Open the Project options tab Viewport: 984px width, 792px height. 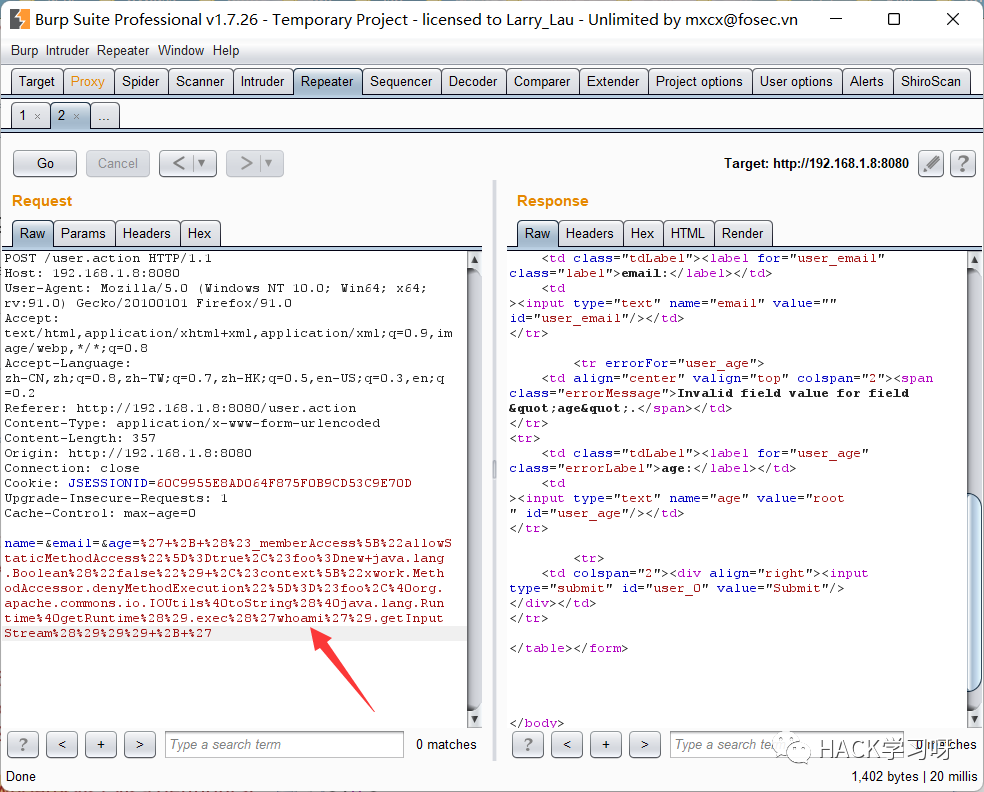[699, 82]
